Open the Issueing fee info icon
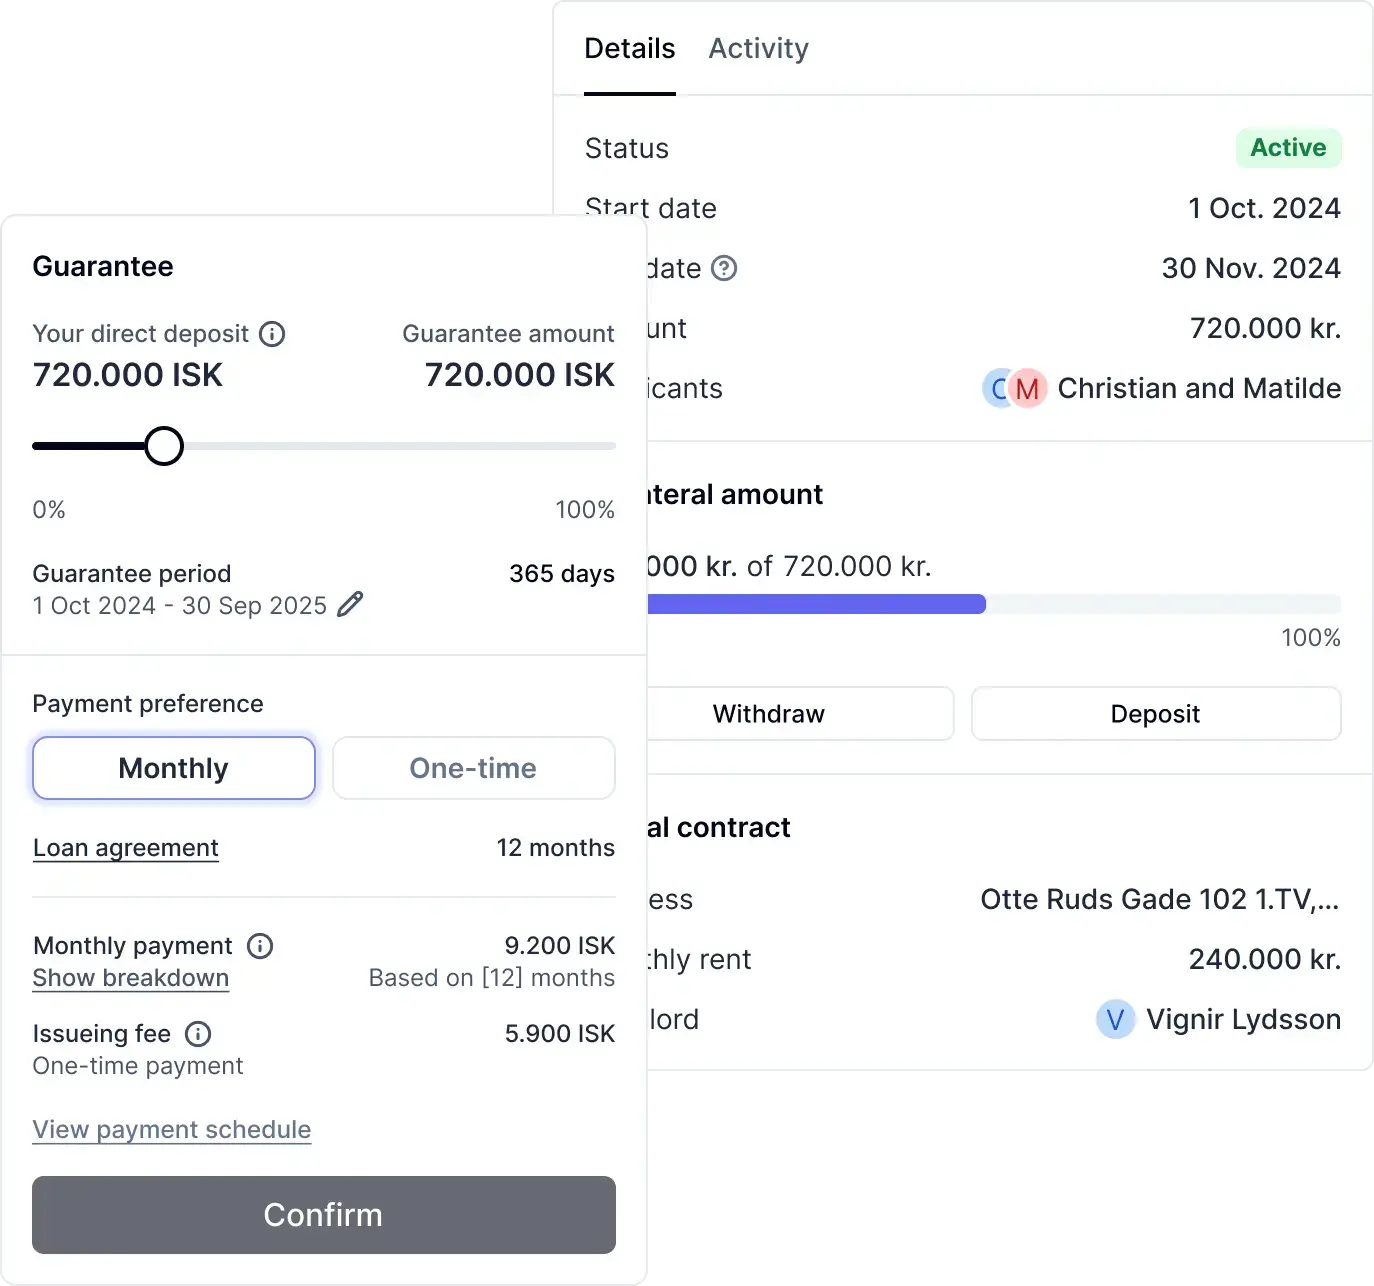Viewport: 1374px width, 1286px height. coord(198,1034)
